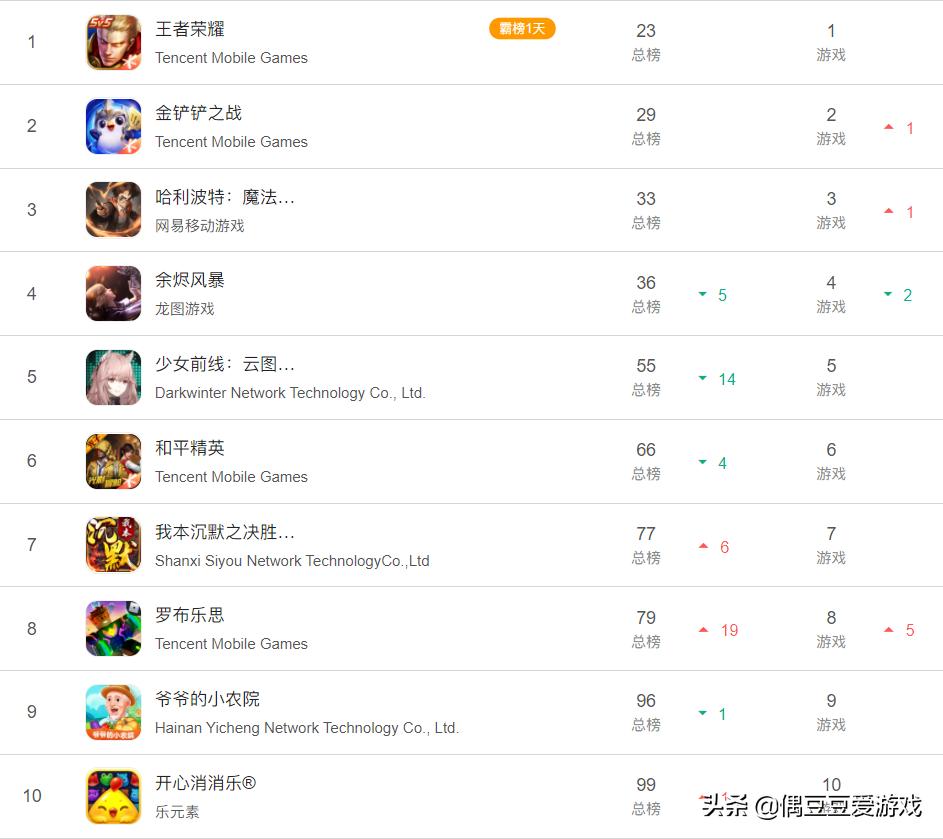Click the 金铲铲之战 penguin app icon
This screenshot has height=839, width=943.
pyautogui.click(x=114, y=126)
